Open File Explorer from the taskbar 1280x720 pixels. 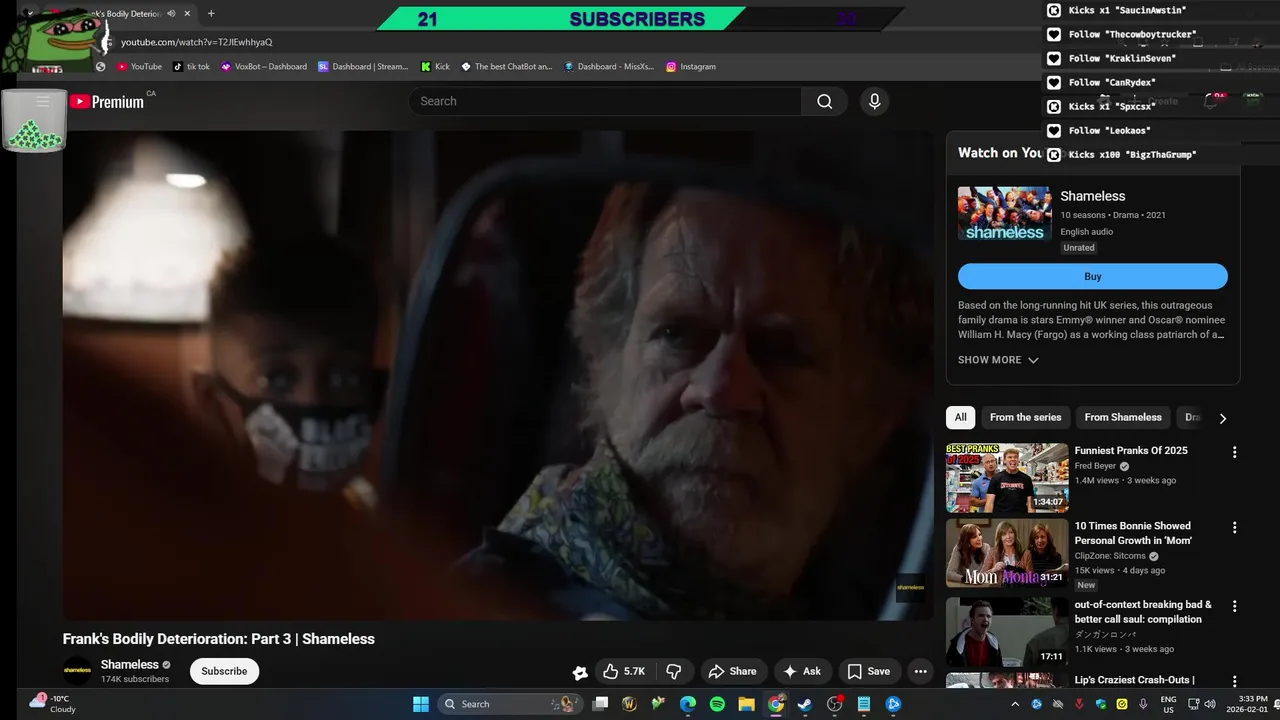746,704
